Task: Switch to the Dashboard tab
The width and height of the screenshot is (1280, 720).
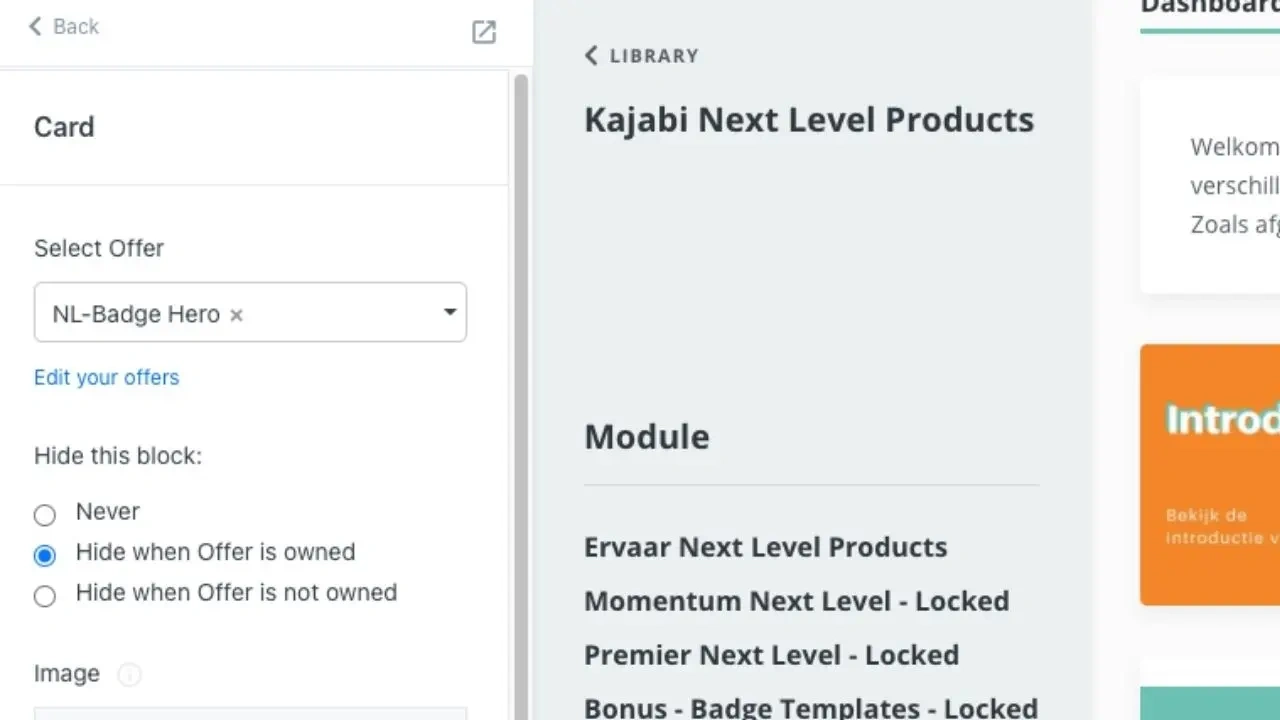Action: point(1210,8)
